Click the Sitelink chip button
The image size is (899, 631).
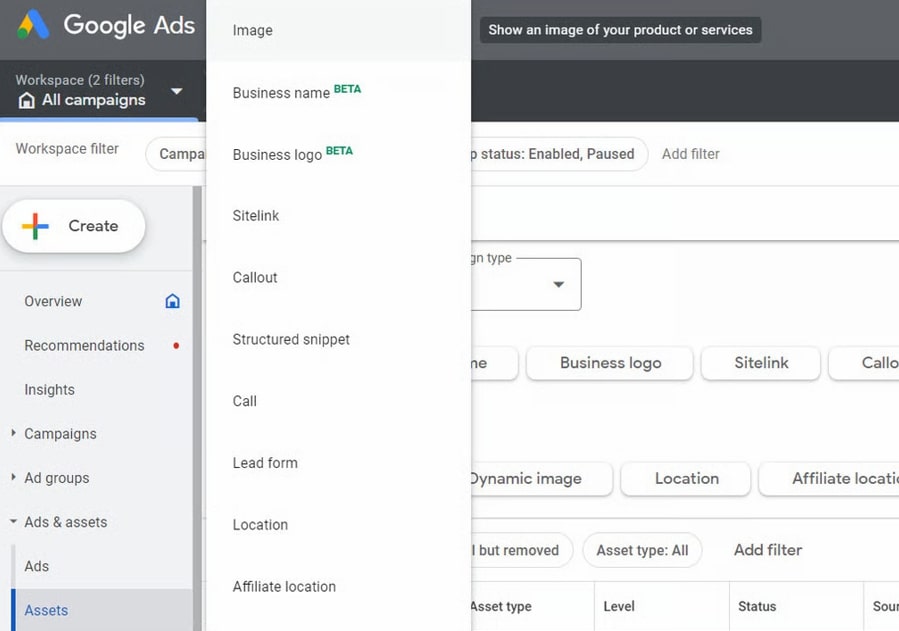[x=761, y=363]
